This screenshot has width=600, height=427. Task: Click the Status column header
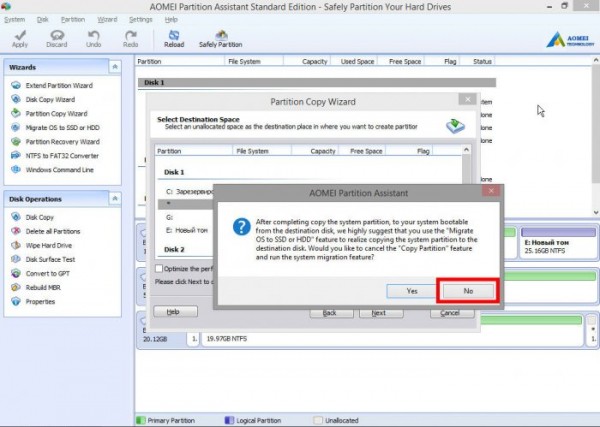477,61
